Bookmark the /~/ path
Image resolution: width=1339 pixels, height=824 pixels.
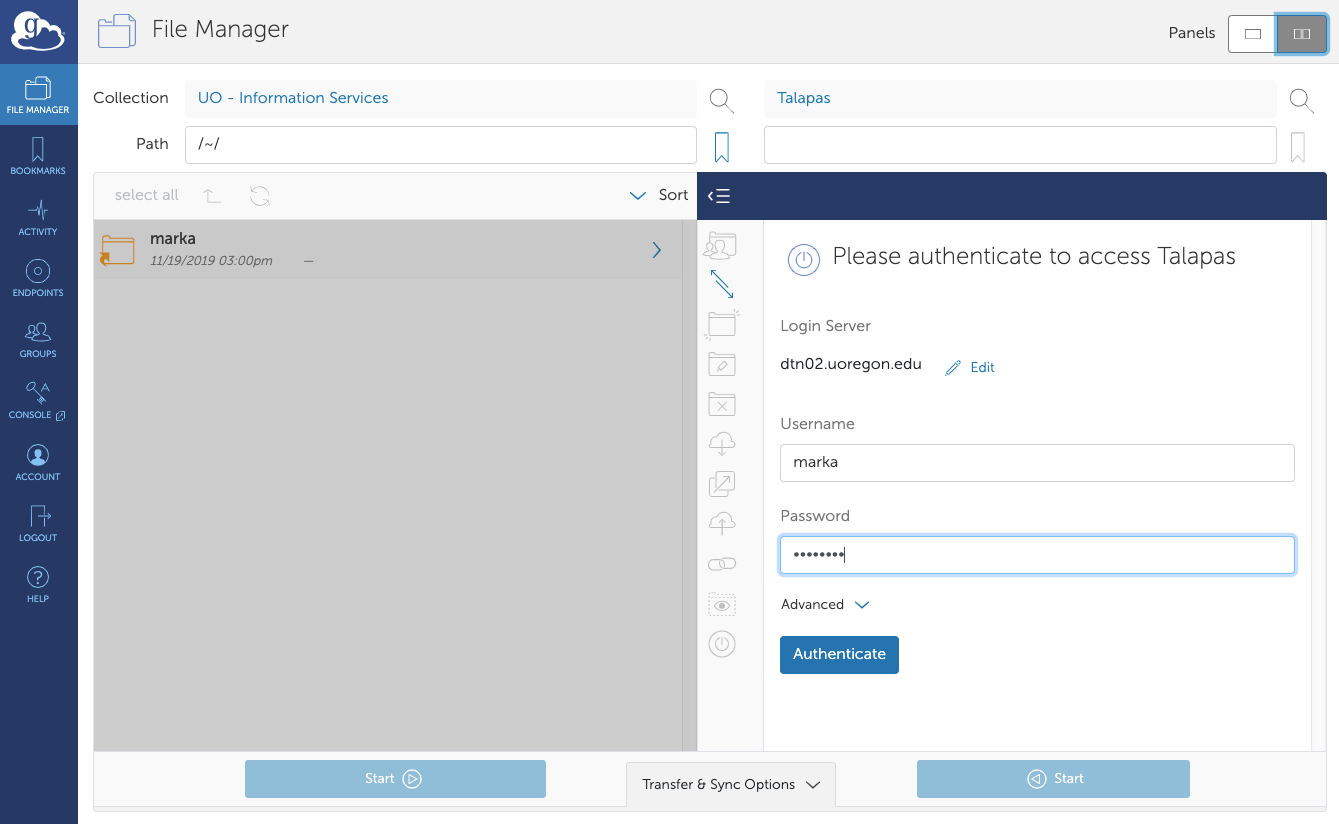coord(721,146)
